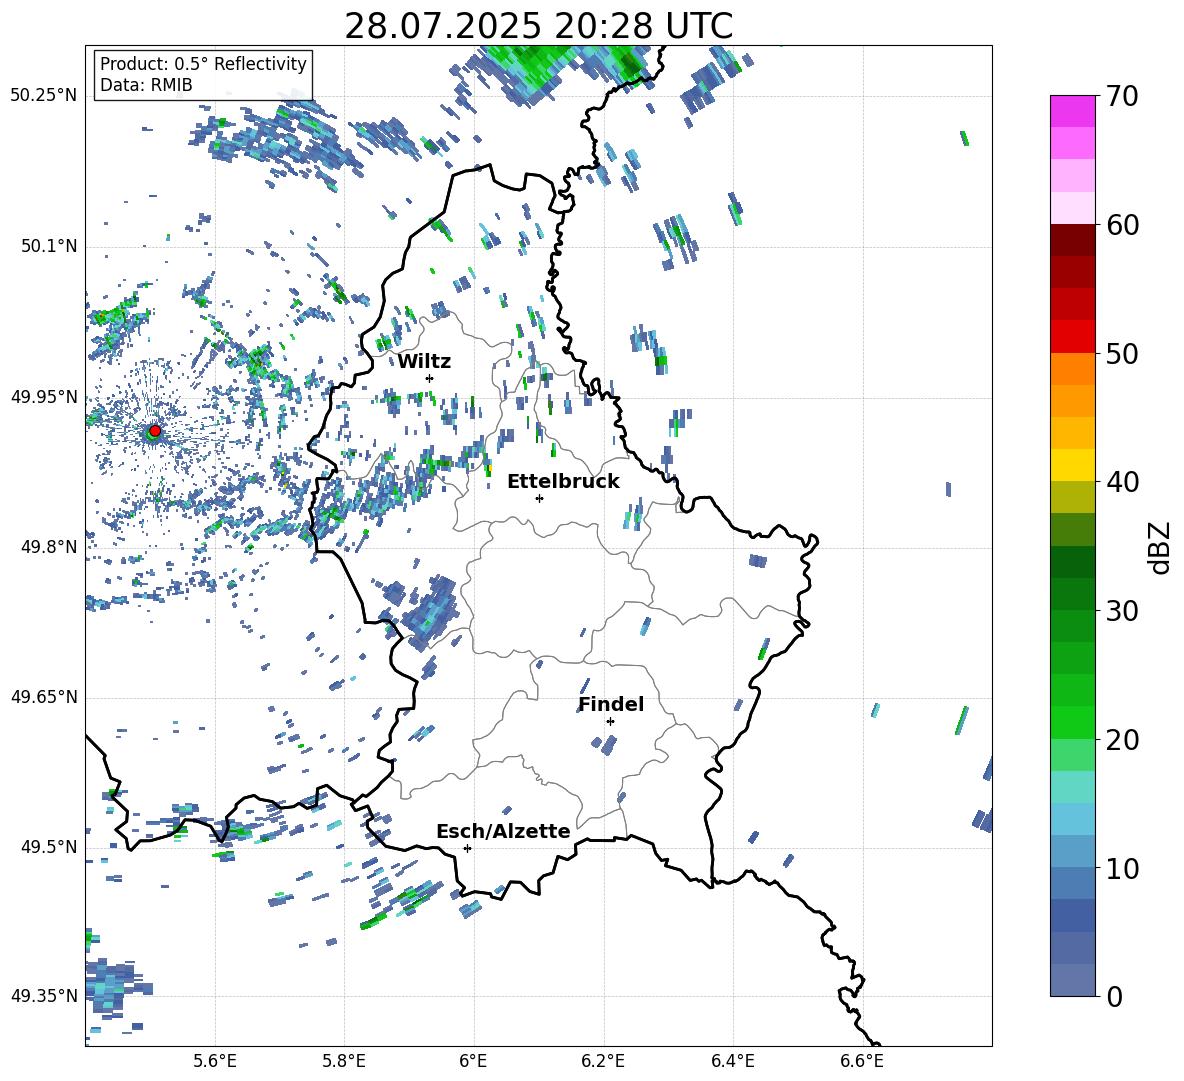Click the Ettelbruck station cross marker
Screen dimensions: 1184x1081
coord(539,498)
